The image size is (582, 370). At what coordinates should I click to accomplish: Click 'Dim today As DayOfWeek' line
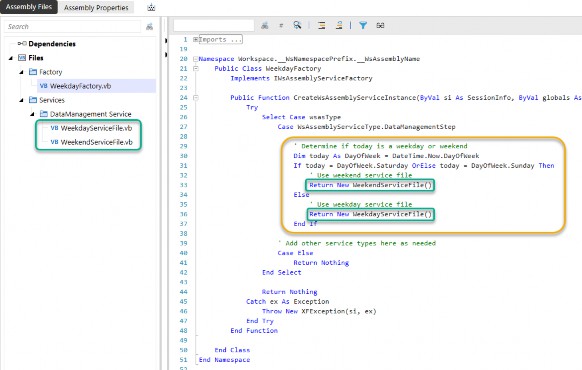pos(386,156)
